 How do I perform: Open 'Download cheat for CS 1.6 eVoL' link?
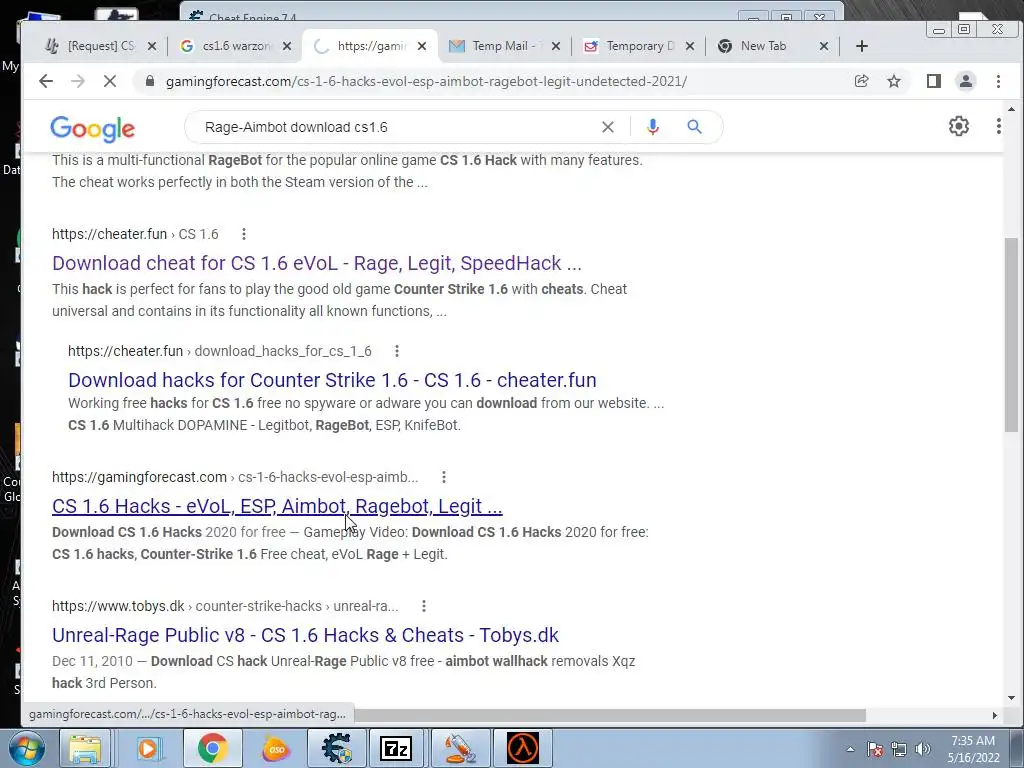point(317,263)
